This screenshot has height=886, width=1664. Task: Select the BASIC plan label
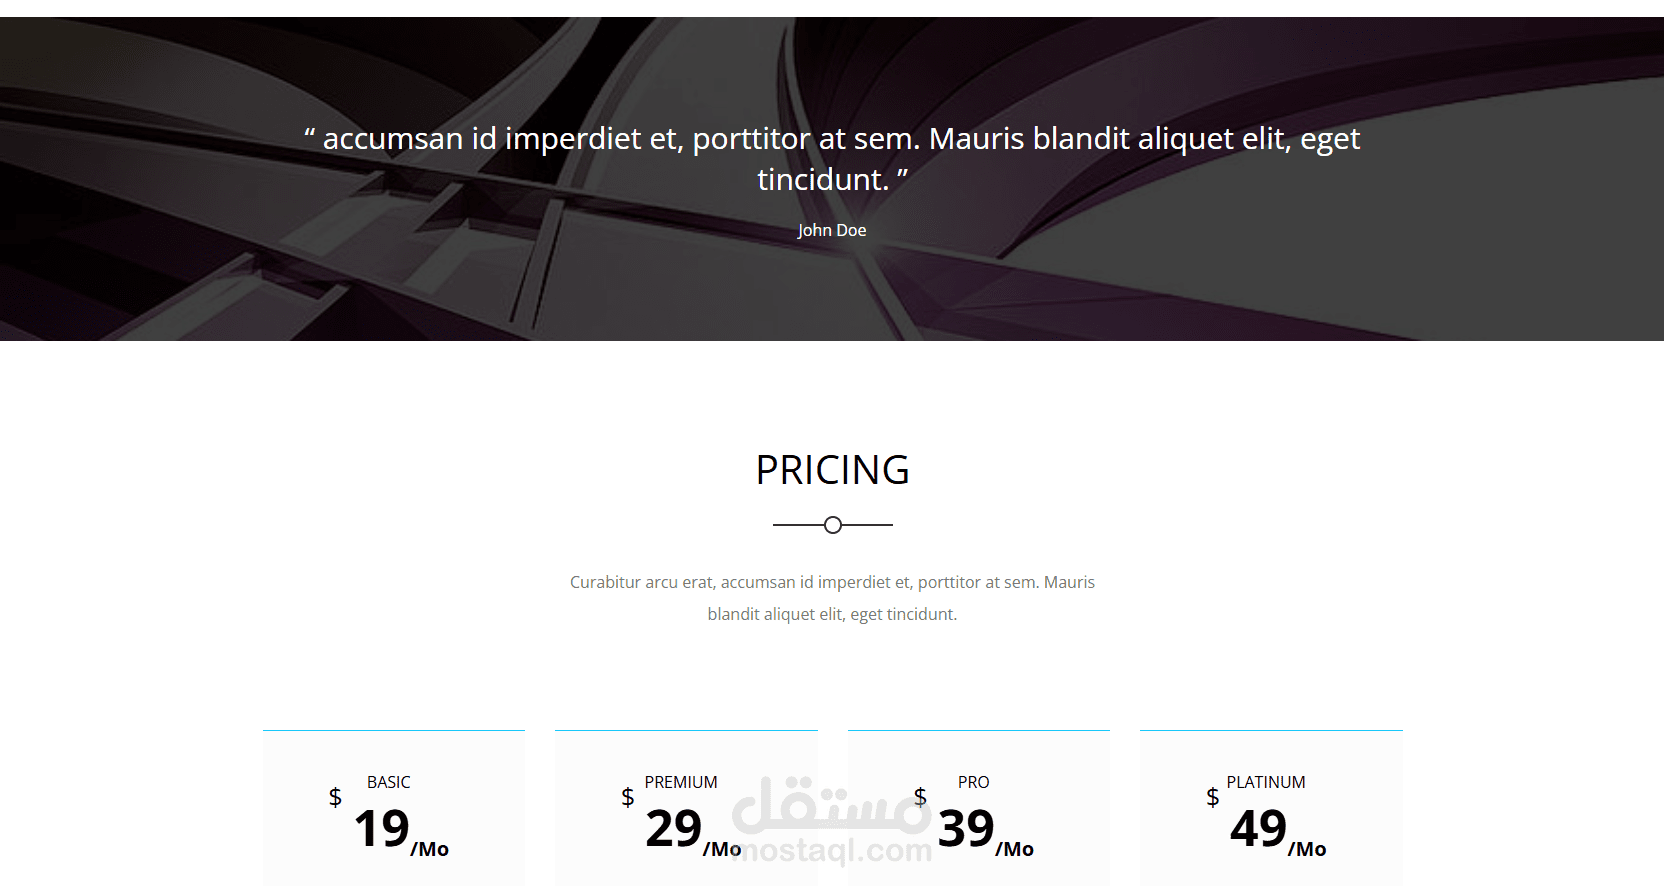(x=388, y=782)
